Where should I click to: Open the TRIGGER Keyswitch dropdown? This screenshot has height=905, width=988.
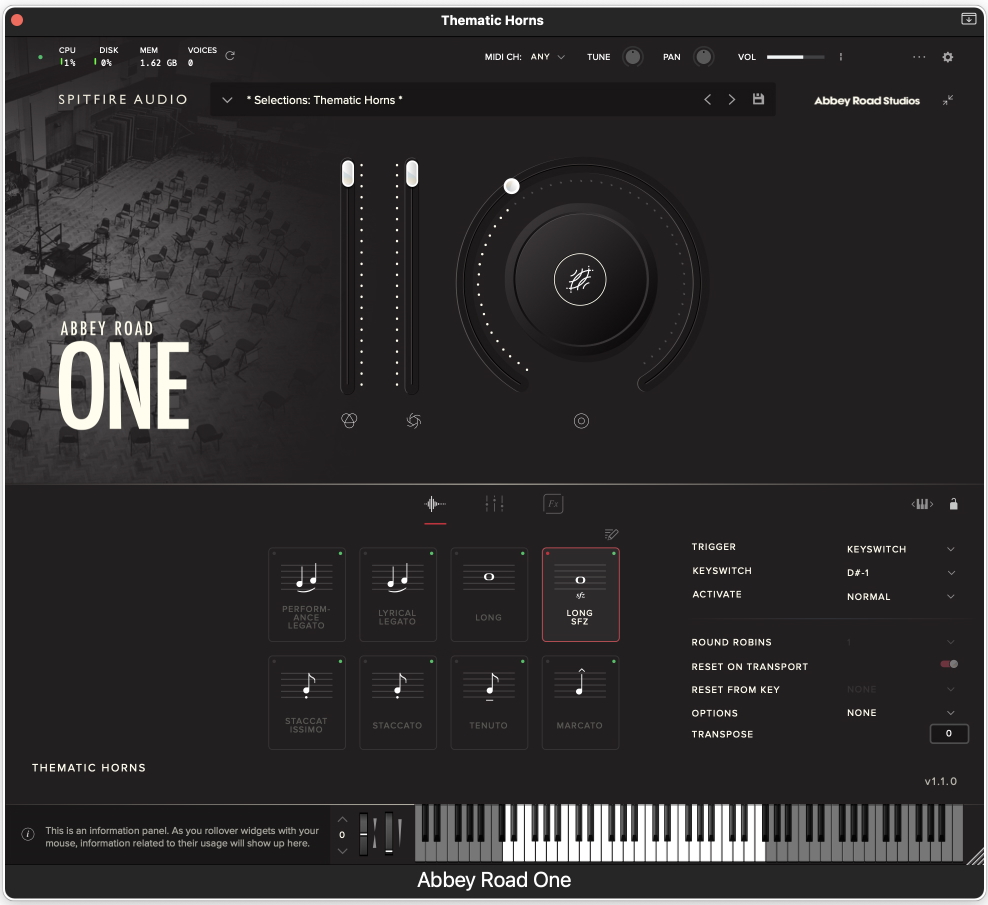(900, 549)
